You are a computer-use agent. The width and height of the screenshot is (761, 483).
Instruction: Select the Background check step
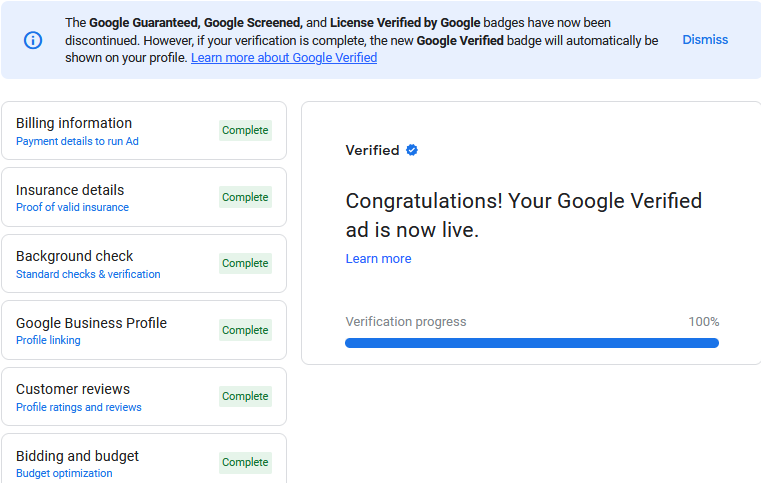click(144, 264)
